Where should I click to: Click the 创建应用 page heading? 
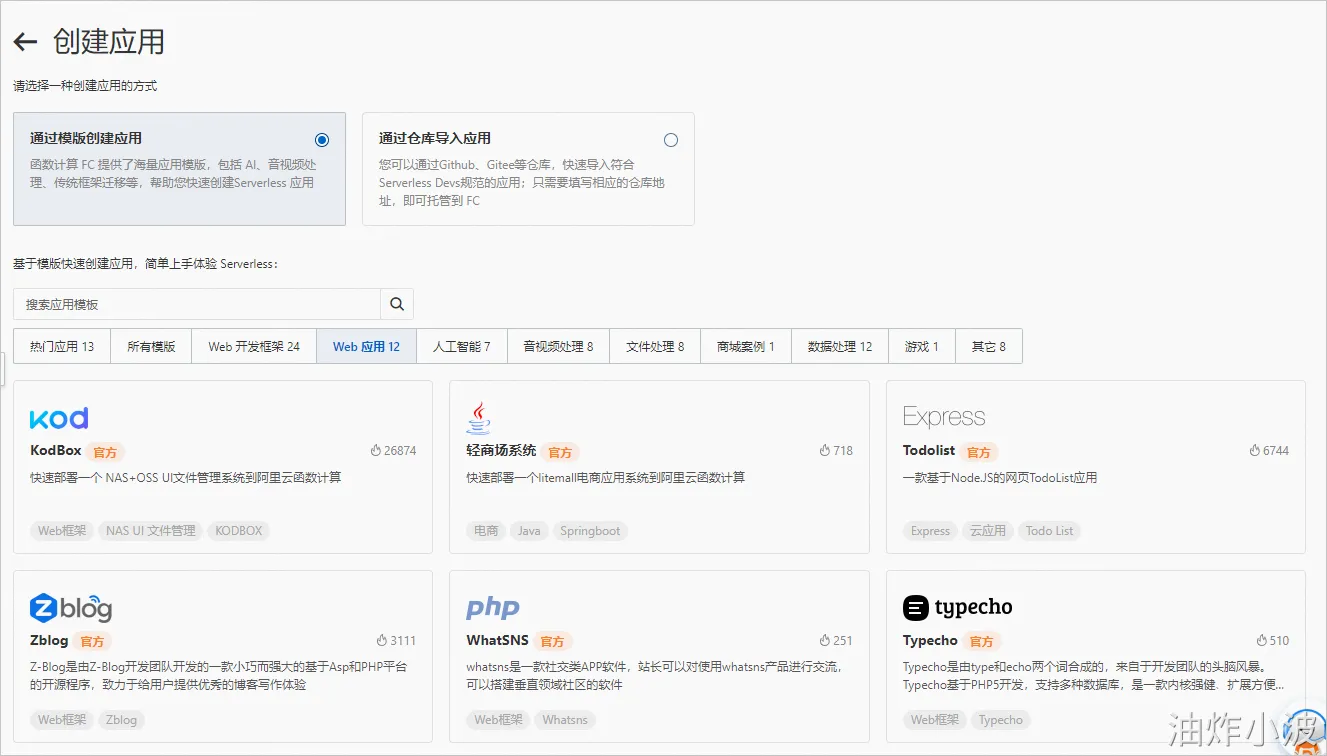[x=109, y=42]
